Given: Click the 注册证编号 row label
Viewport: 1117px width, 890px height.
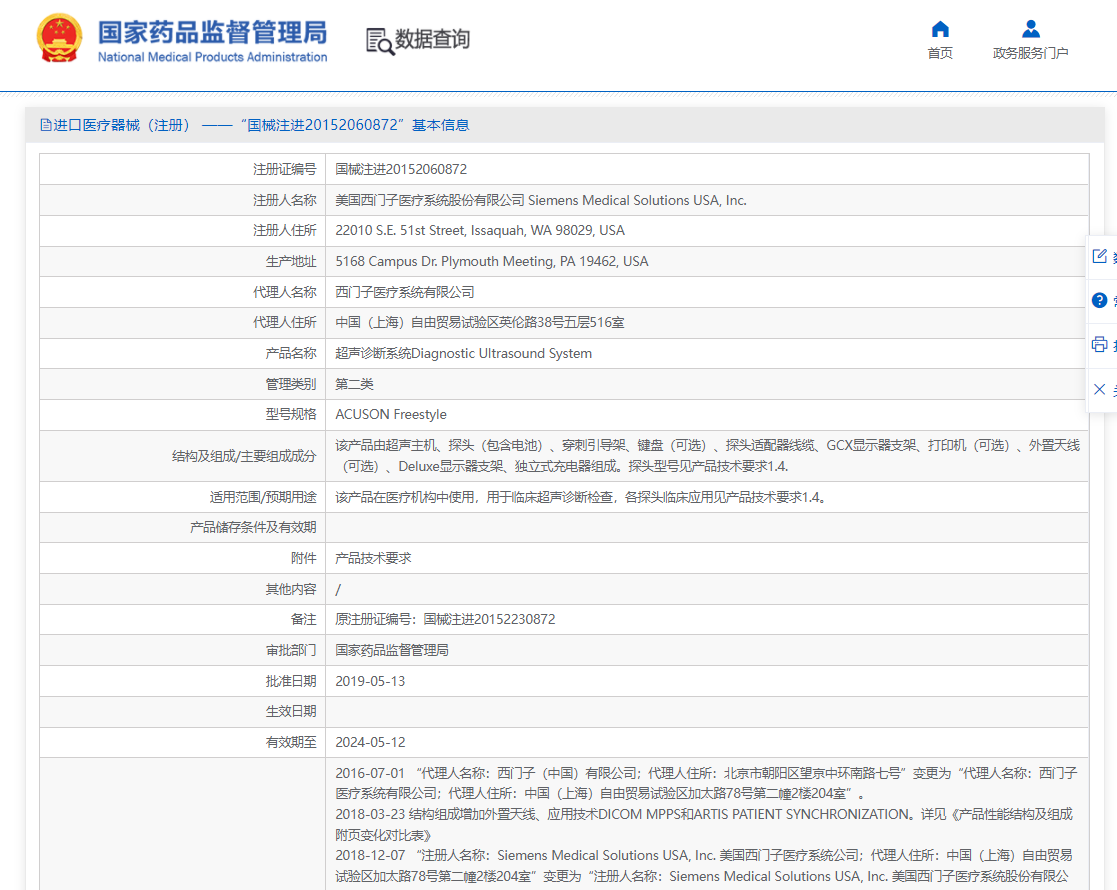Looking at the screenshot, I should click(284, 170).
